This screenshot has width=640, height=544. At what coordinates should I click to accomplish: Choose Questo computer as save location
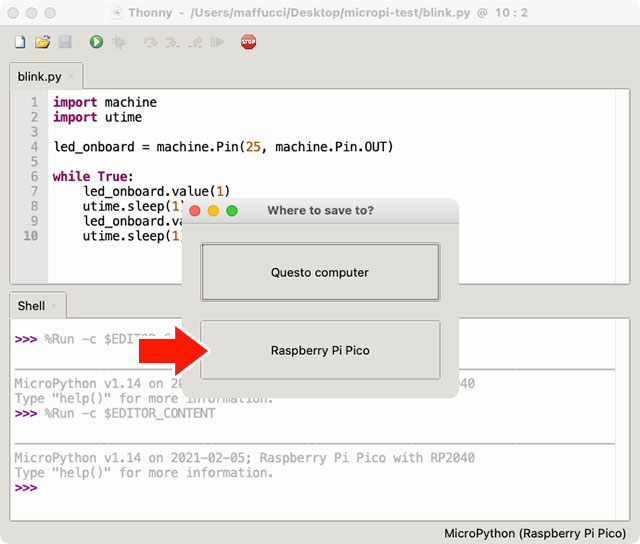(320, 272)
